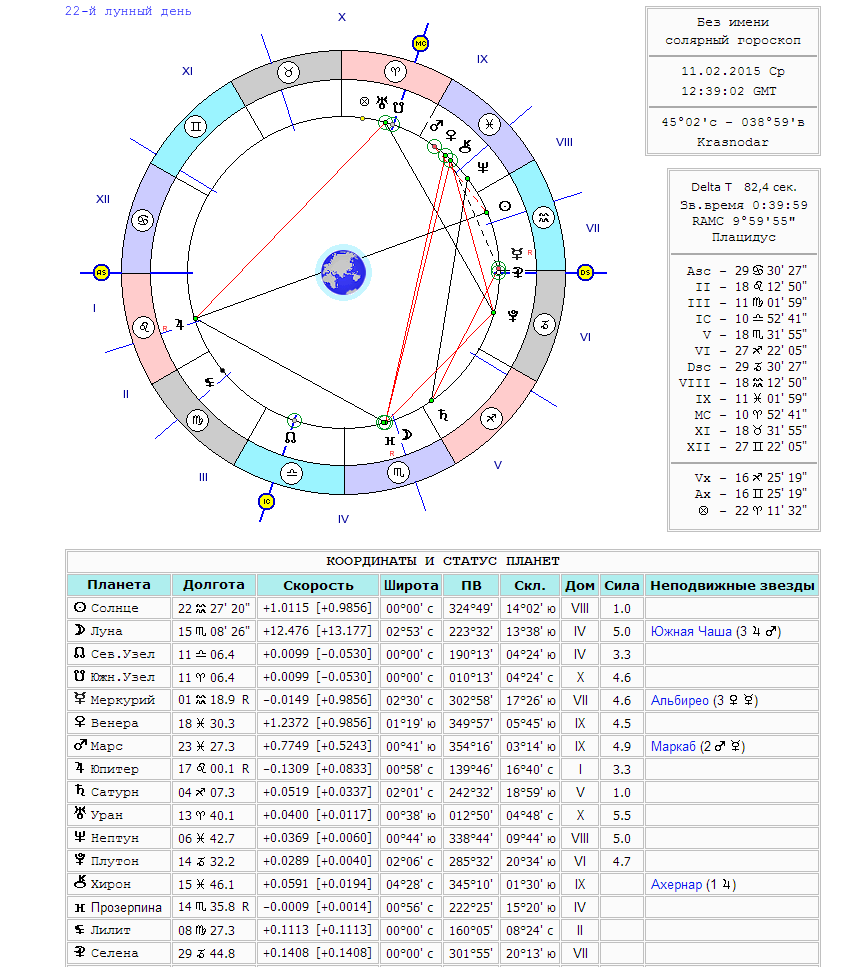Click the North Node glyph inside the chart
The image size is (868, 967).
click(291, 437)
